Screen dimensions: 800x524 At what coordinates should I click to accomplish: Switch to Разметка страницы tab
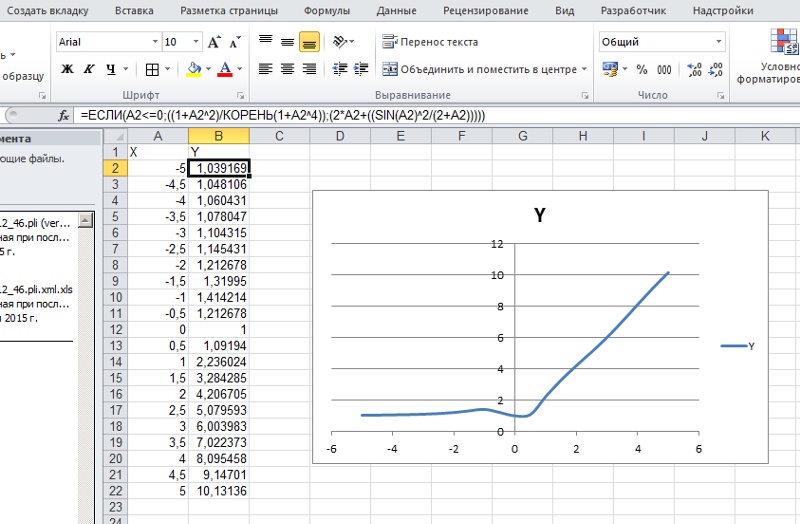(x=229, y=11)
